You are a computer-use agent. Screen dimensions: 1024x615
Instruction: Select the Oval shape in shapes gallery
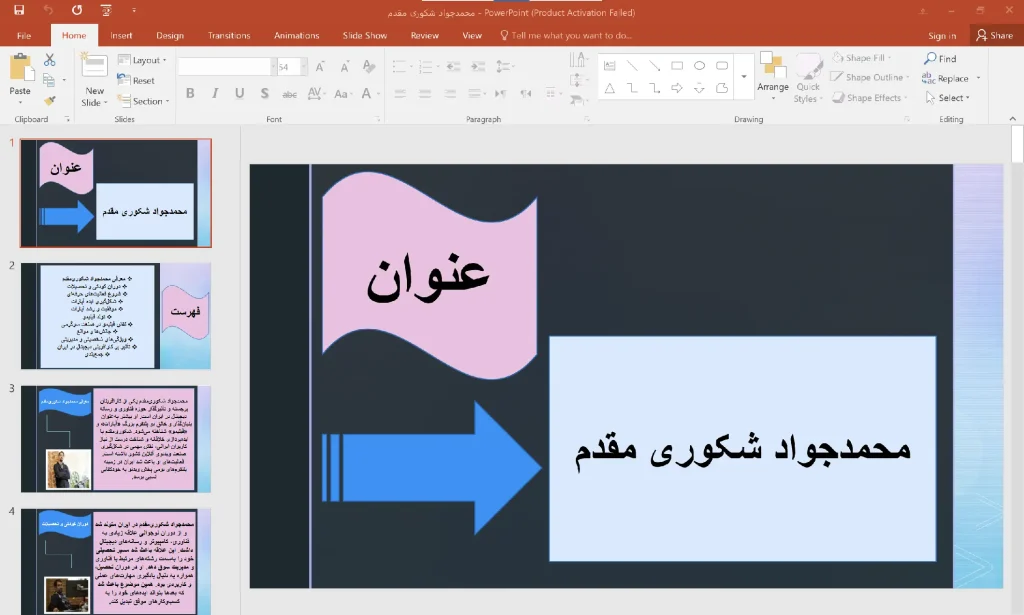click(x=699, y=65)
